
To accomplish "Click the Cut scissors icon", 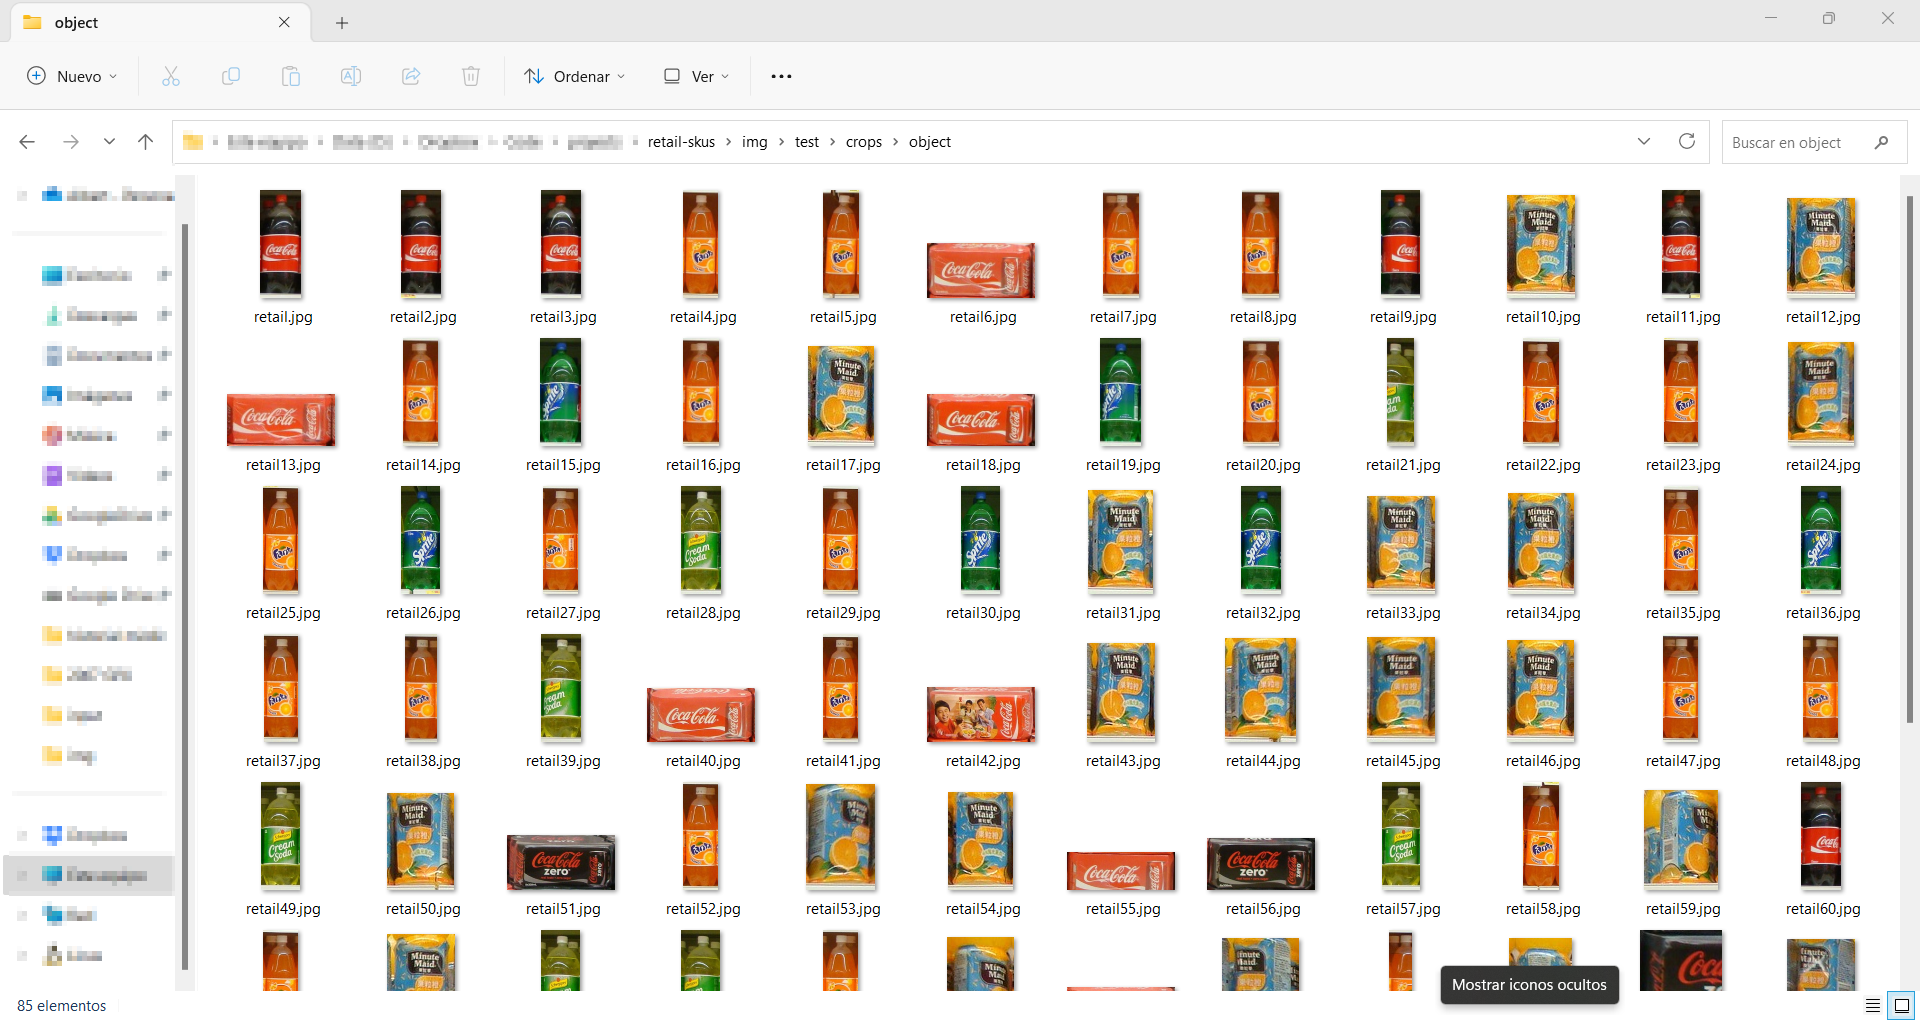I will 171,76.
